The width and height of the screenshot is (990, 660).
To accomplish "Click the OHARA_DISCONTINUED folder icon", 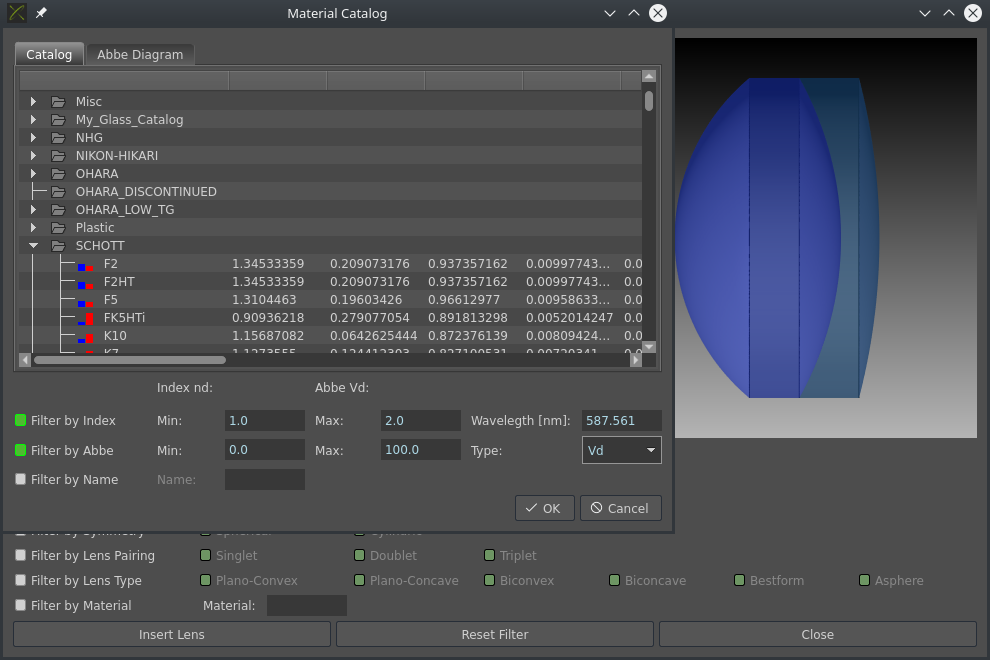I will click(x=59, y=192).
